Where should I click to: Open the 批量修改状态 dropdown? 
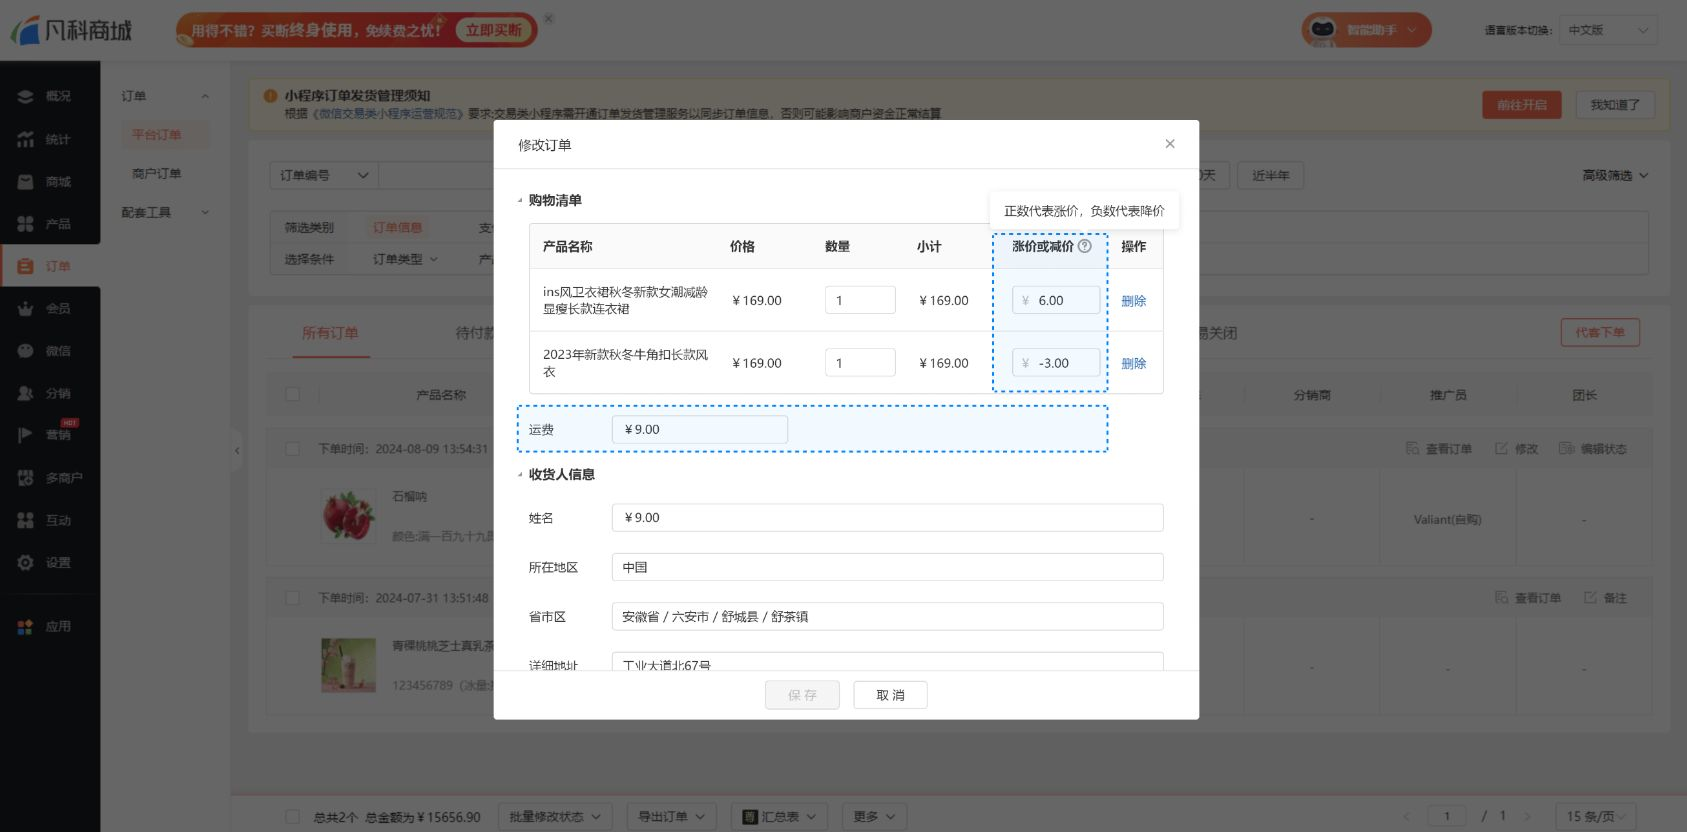coord(556,816)
